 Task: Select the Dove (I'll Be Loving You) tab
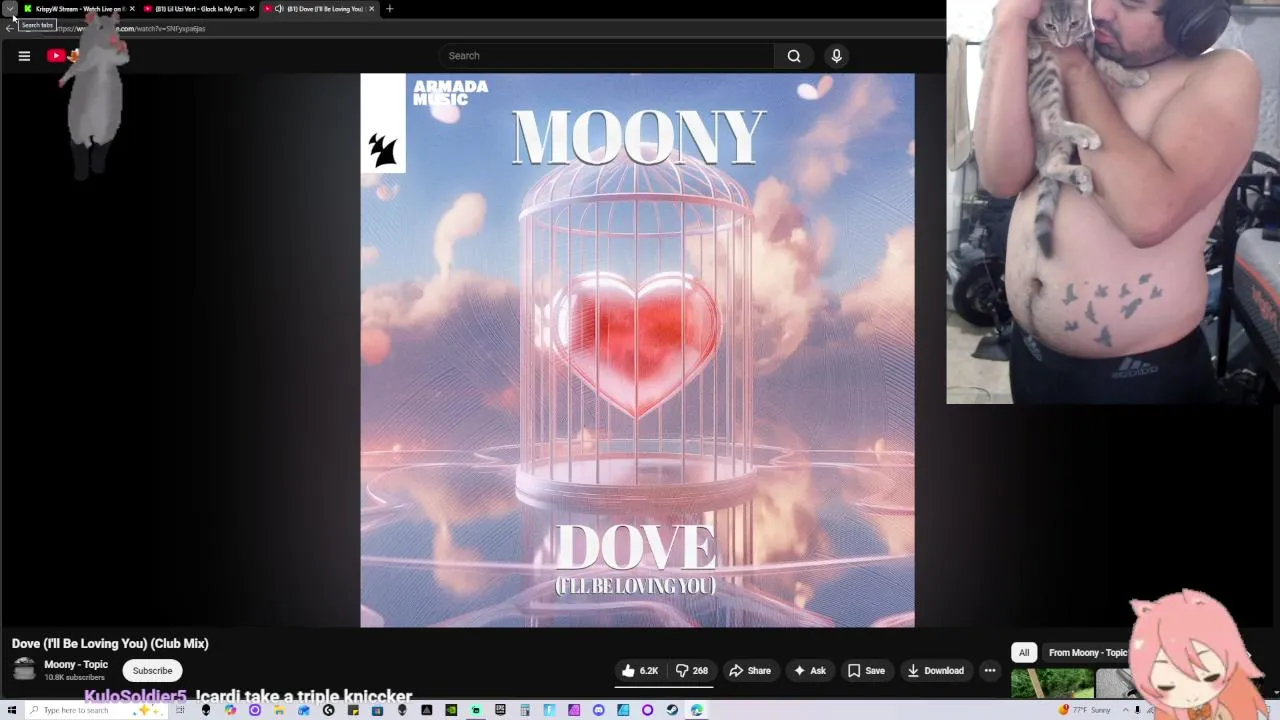tap(318, 9)
